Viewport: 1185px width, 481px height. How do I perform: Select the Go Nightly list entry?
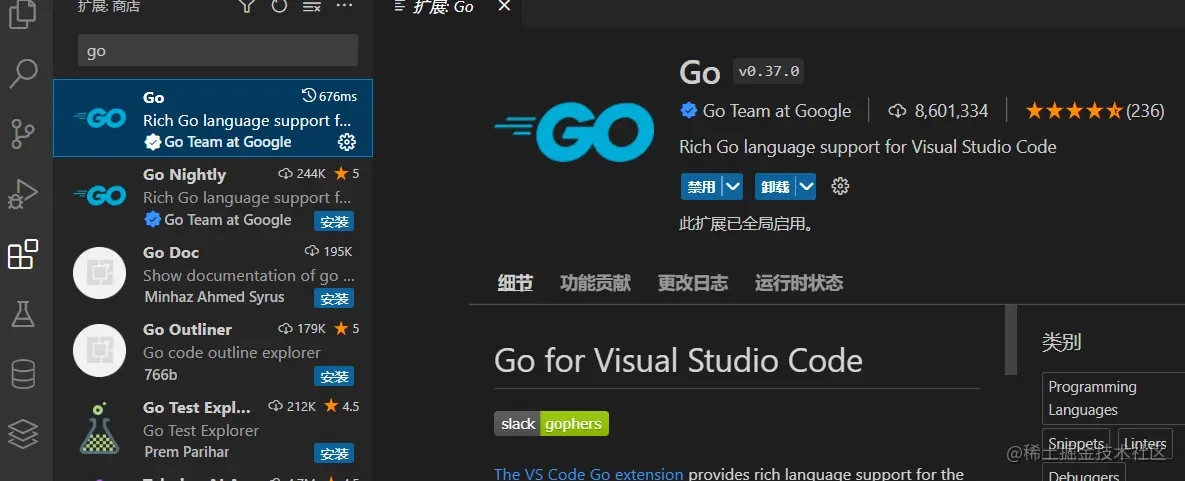tap(213, 196)
